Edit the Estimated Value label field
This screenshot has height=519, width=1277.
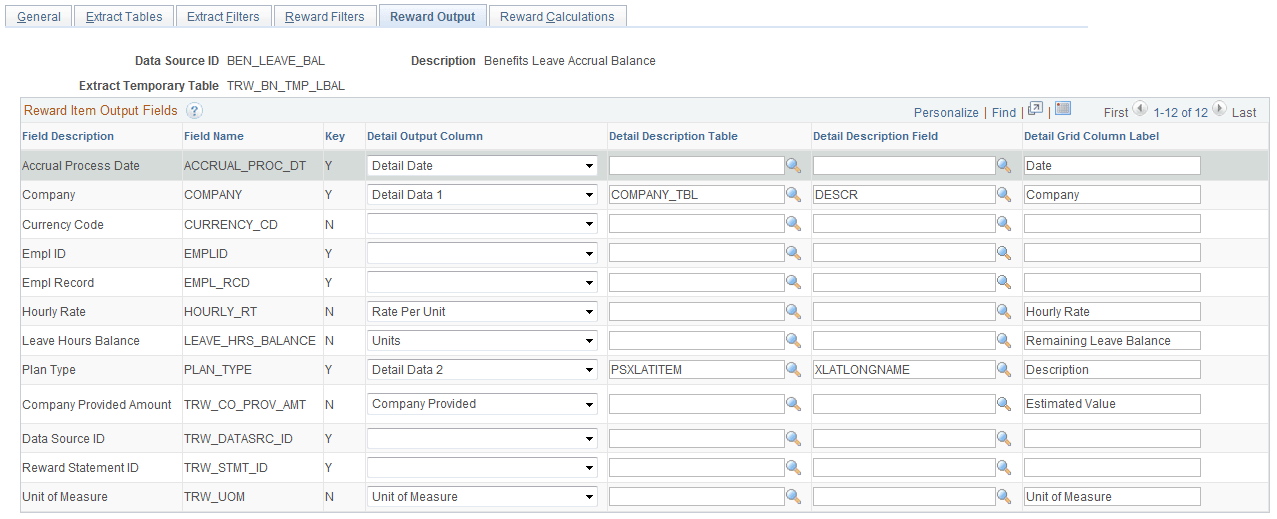point(1112,404)
